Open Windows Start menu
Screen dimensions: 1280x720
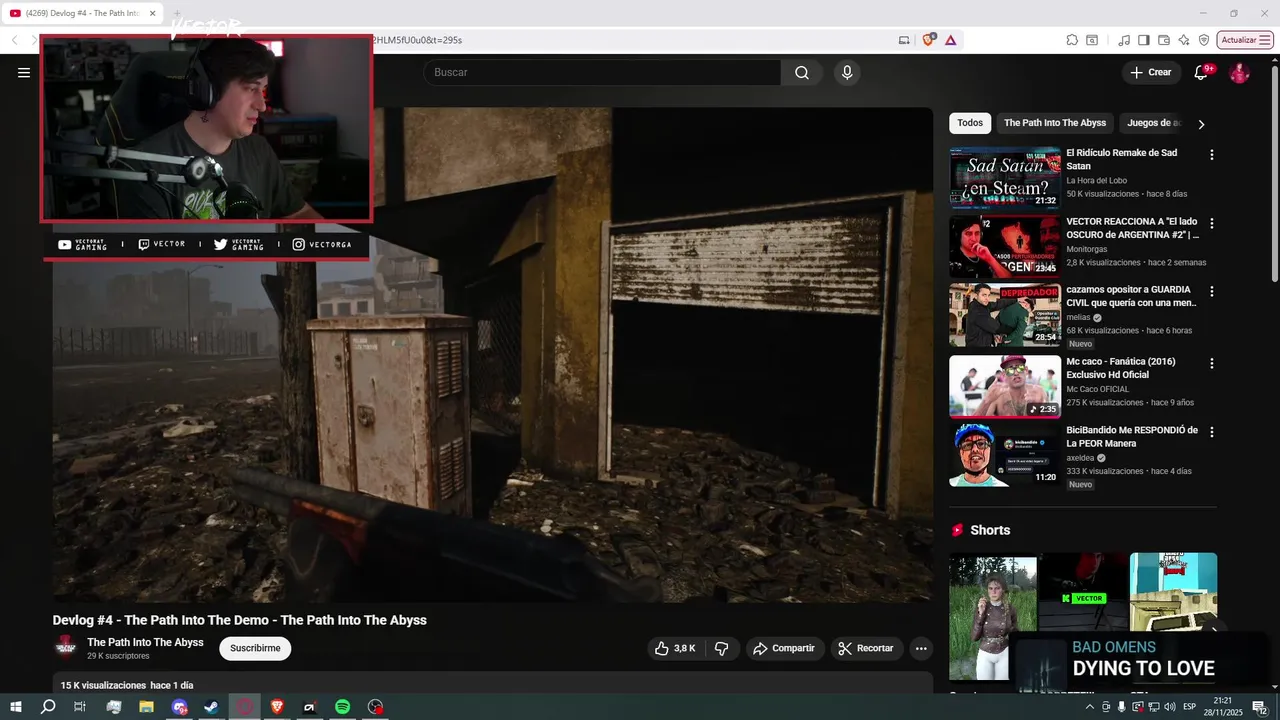tap(16, 707)
